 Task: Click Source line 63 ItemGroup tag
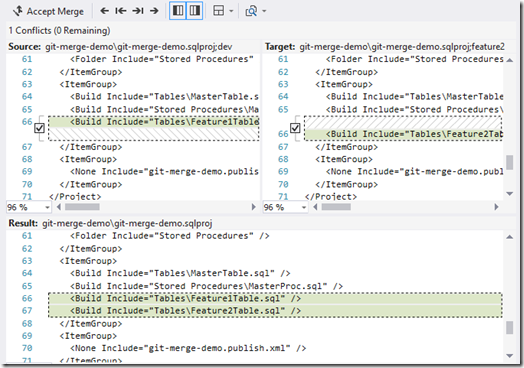[x=88, y=84]
